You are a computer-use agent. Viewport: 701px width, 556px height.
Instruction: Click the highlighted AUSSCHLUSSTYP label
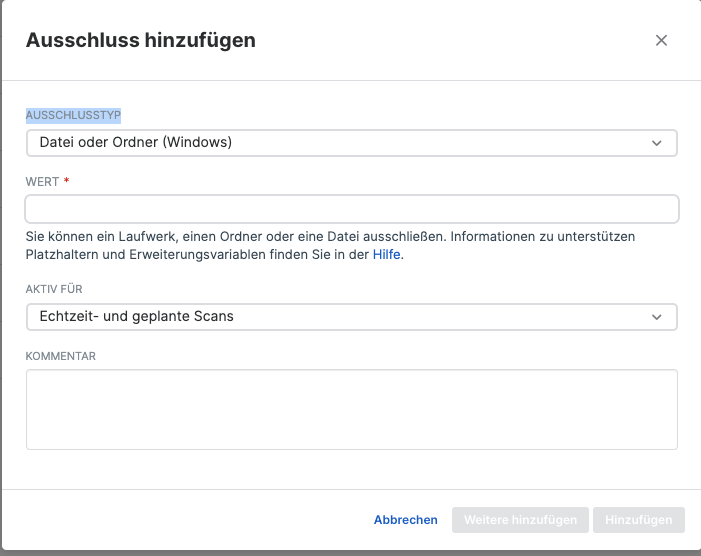click(x=73, y=116)
